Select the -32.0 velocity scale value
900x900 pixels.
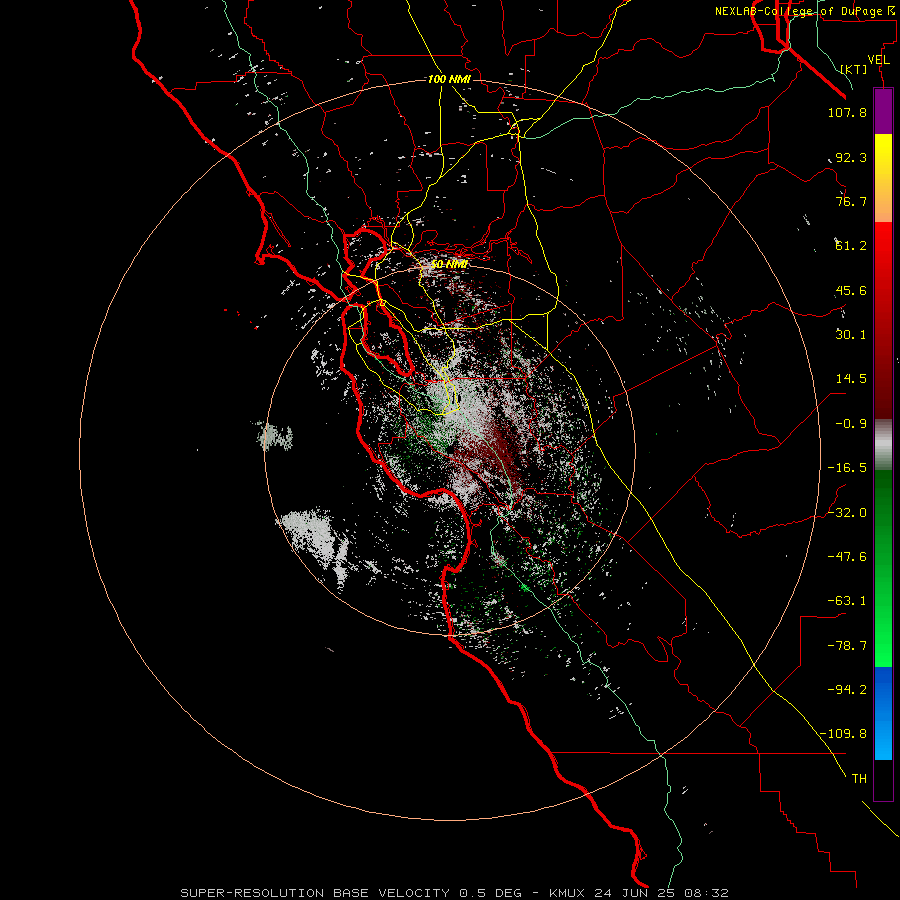click(x=847, y=513)
